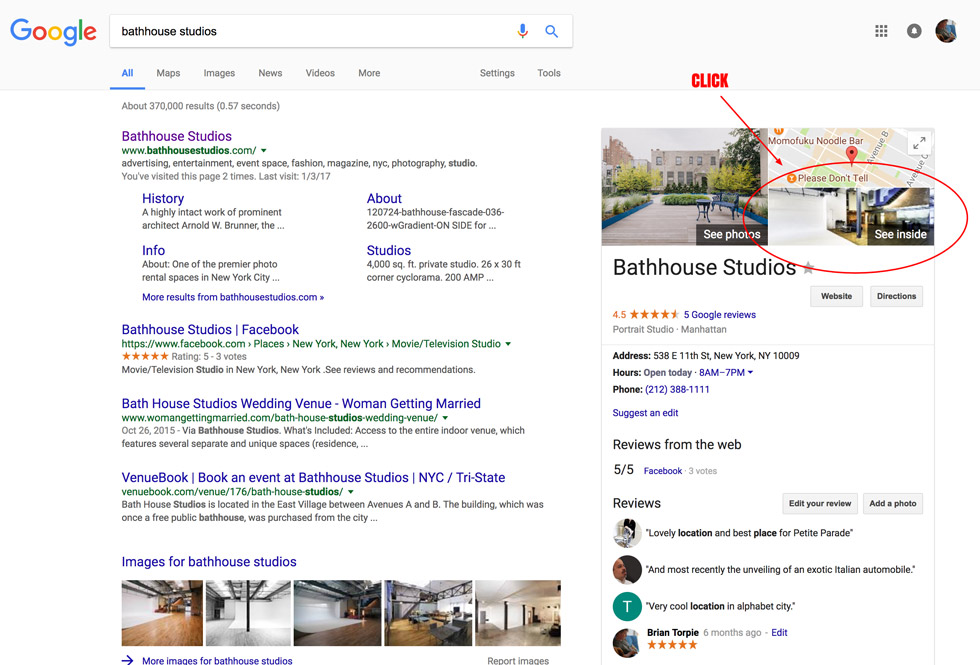Viewport: 980px width, 665px height.
Task: Open third image thumbnail with white cyclorama
Action: (337, 613)
